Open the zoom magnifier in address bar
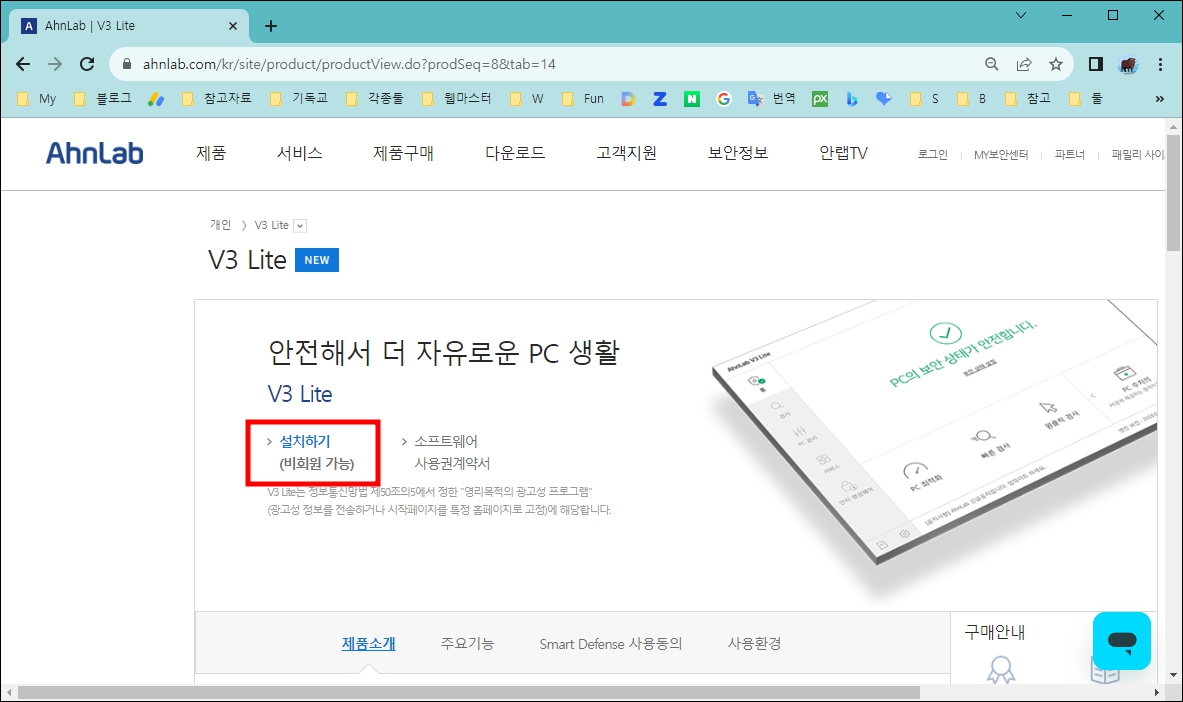Screen dimensions: 1183x702 [991, 64]
